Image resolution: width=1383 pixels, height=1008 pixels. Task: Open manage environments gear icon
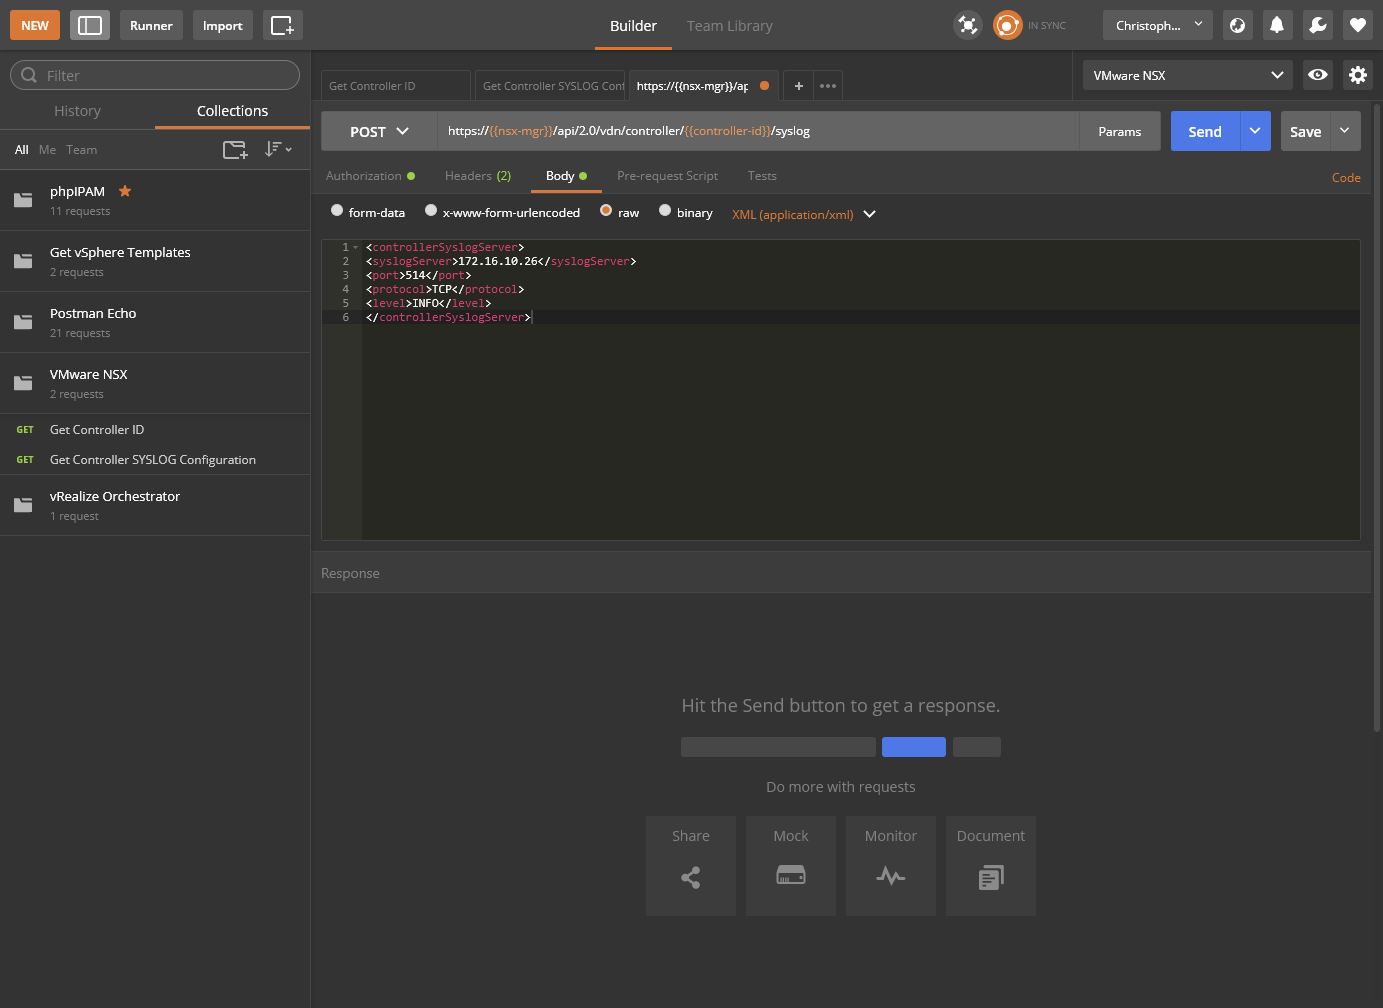(1357, 75)
